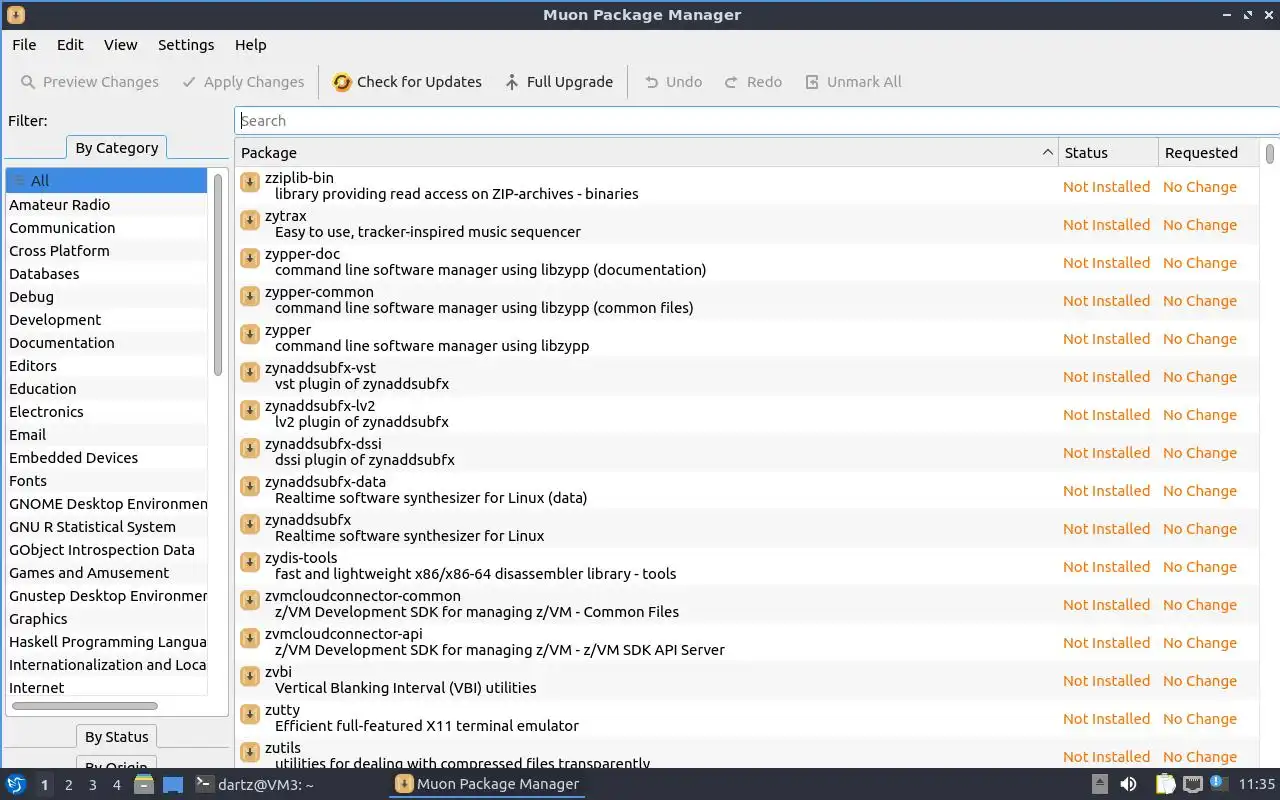The image size is (1280, 800).
Task: Open the Help menu
Action: (250, 45)
